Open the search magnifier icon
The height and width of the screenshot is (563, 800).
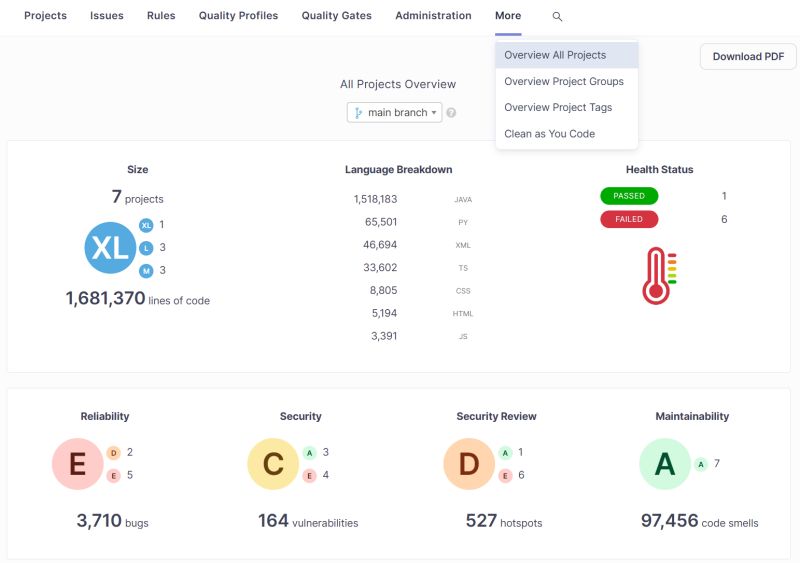(x=557, y=17)
